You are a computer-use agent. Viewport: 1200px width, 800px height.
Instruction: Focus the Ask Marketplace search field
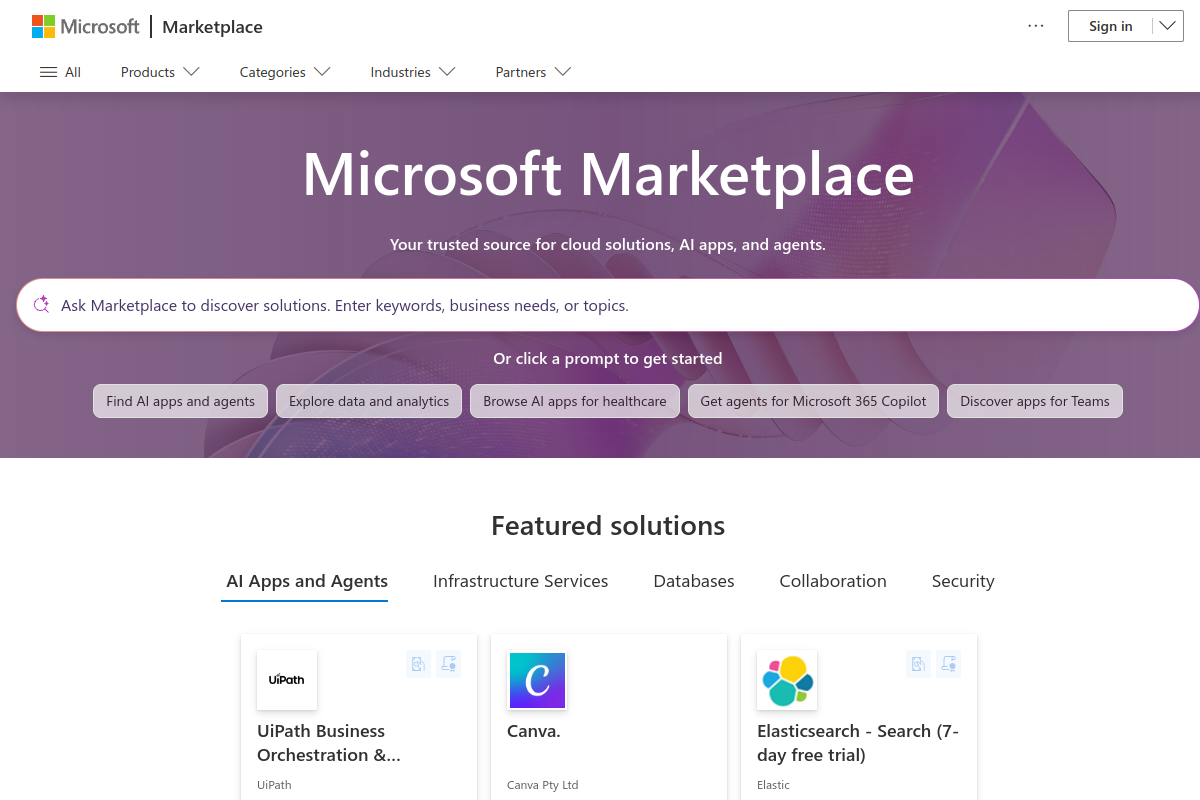click(607, 305)
